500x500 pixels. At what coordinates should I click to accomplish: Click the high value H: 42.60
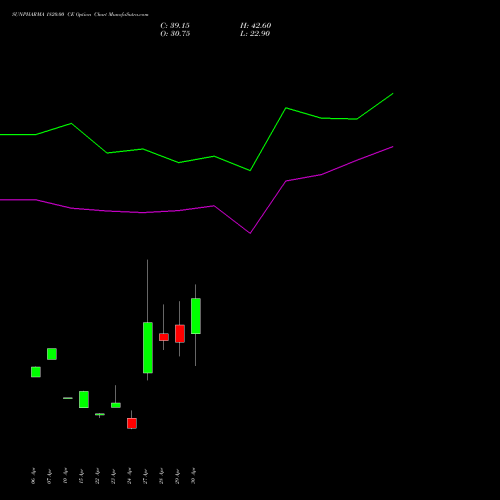(255, 26)
